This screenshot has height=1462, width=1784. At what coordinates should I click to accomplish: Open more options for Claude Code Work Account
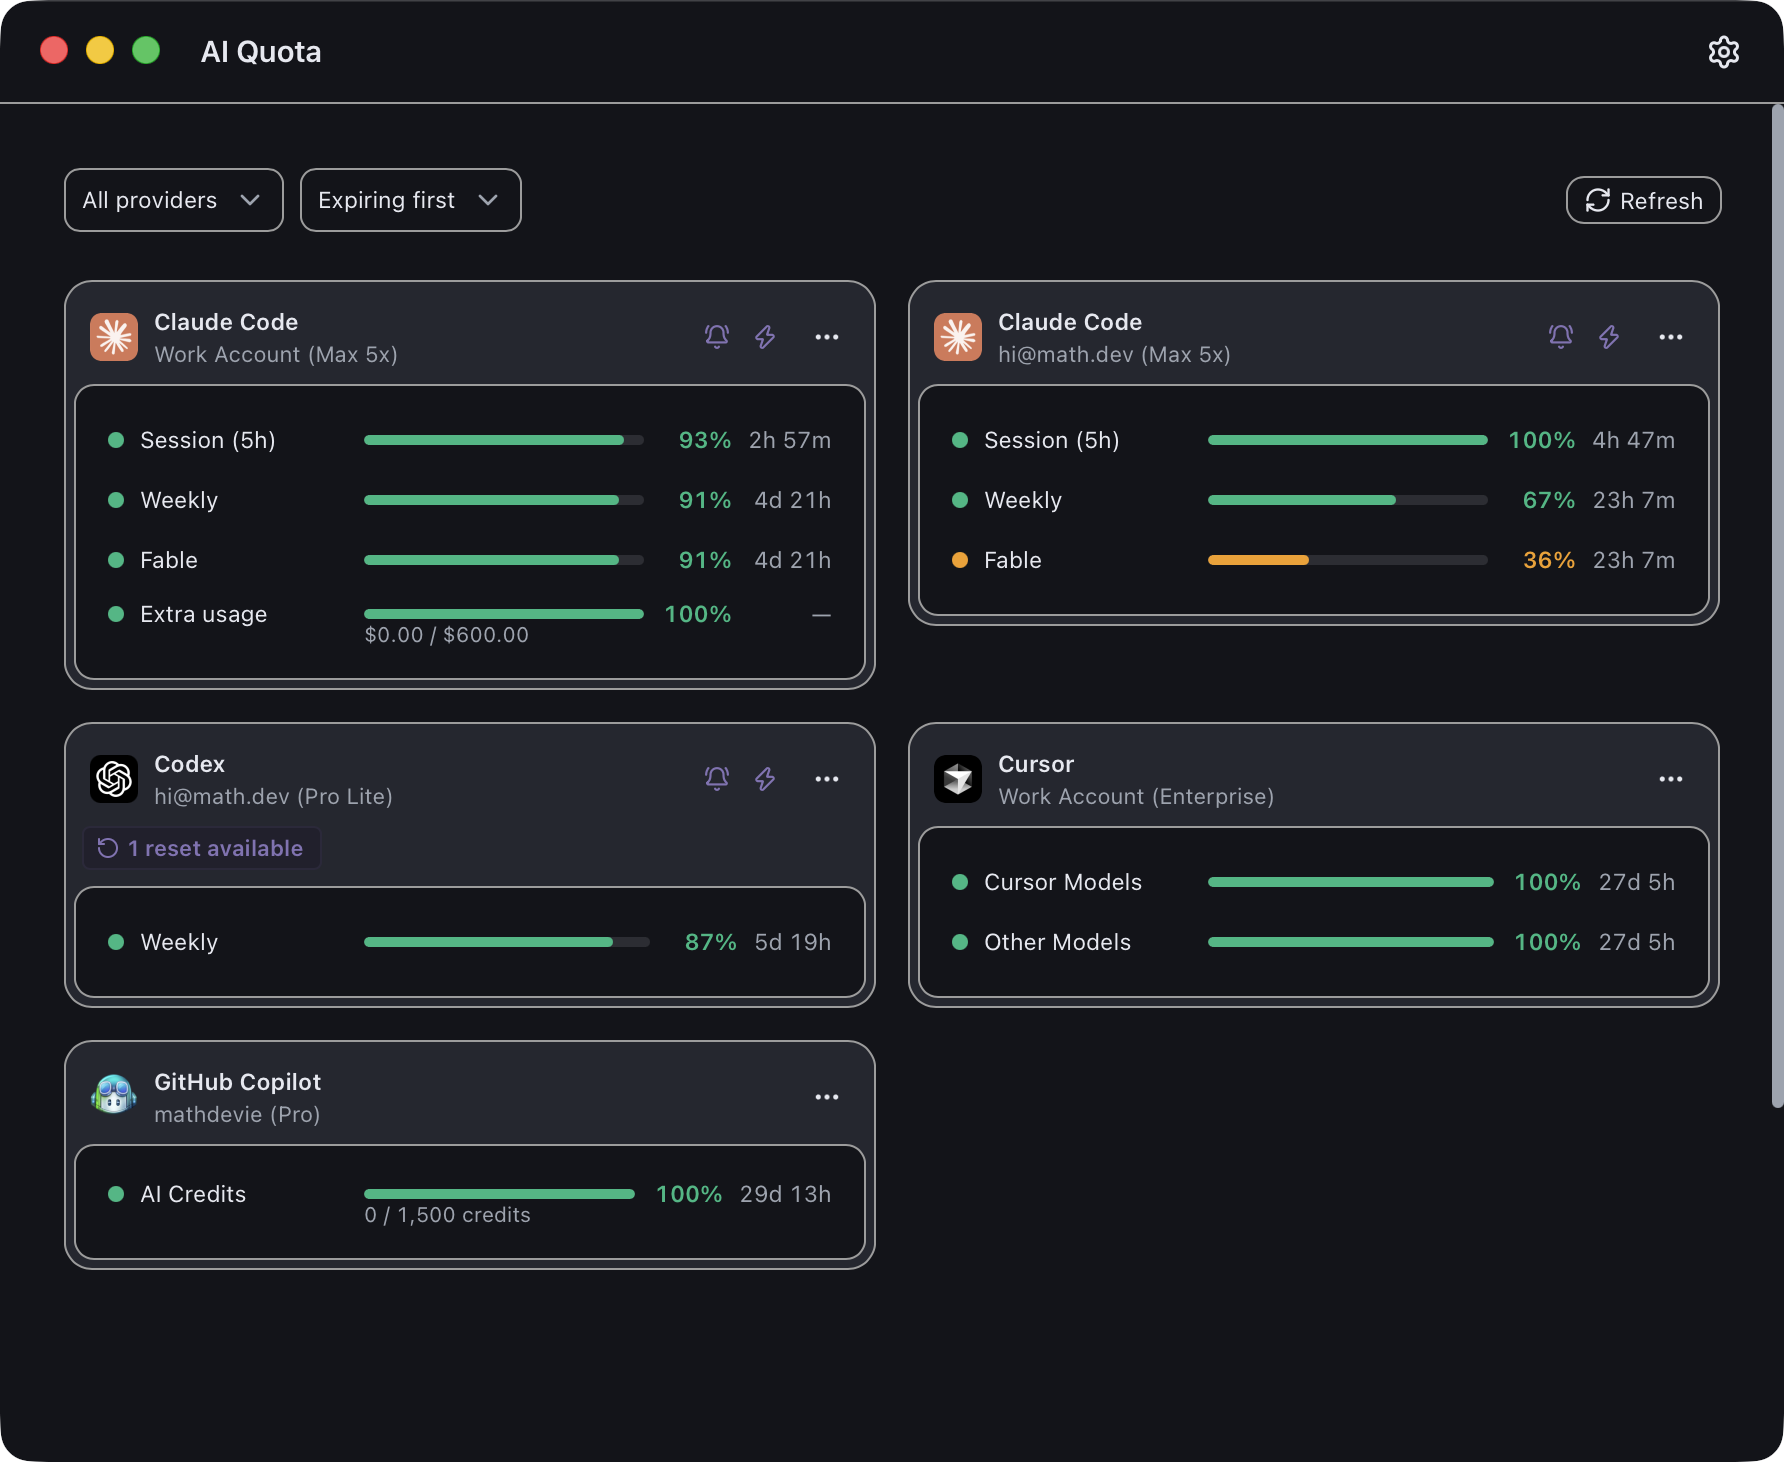tap(827, 337)
